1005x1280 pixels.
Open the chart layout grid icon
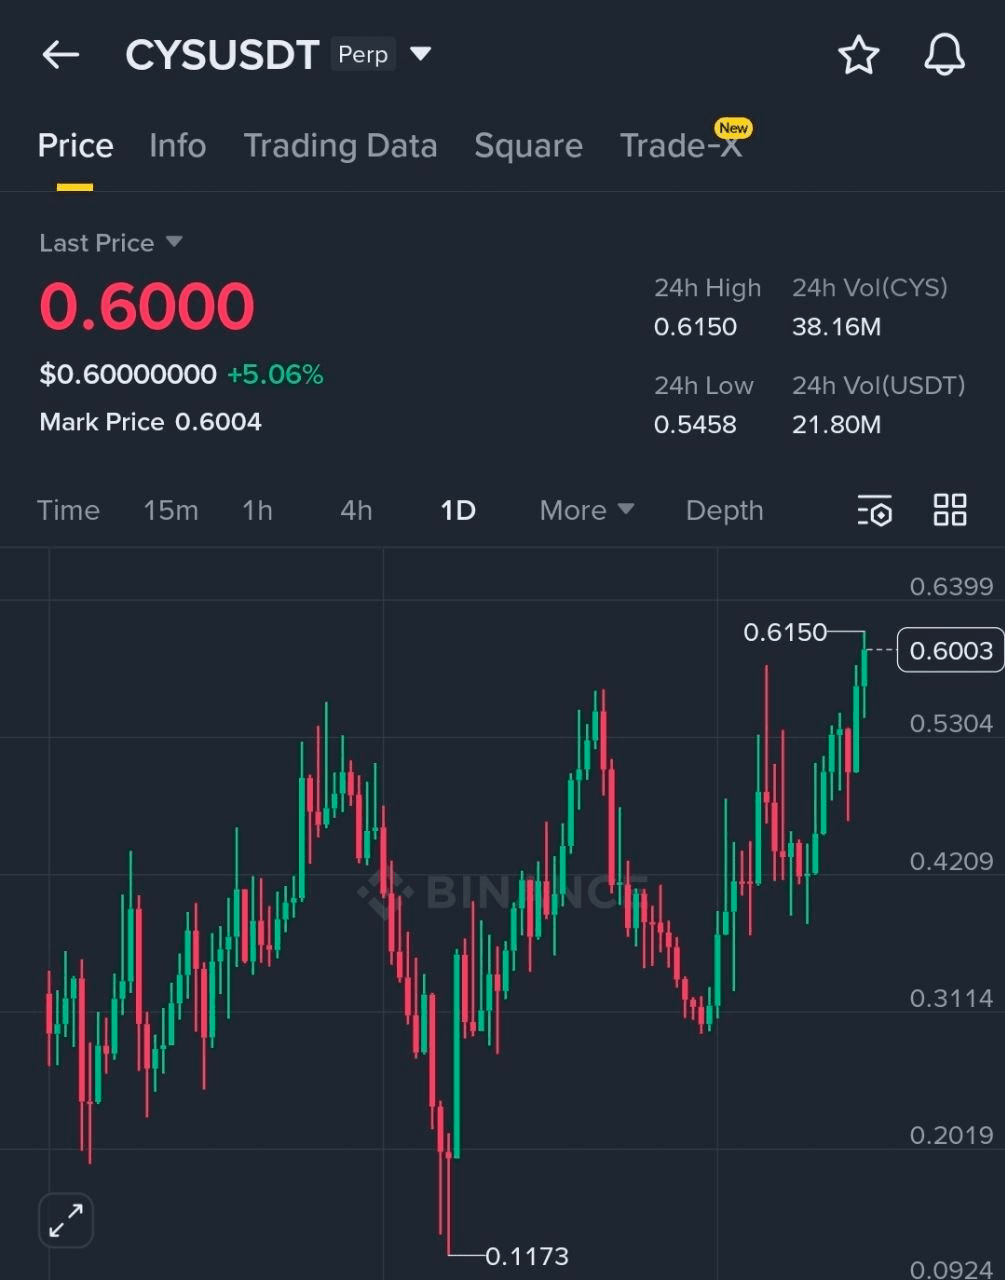pos(949,510)
